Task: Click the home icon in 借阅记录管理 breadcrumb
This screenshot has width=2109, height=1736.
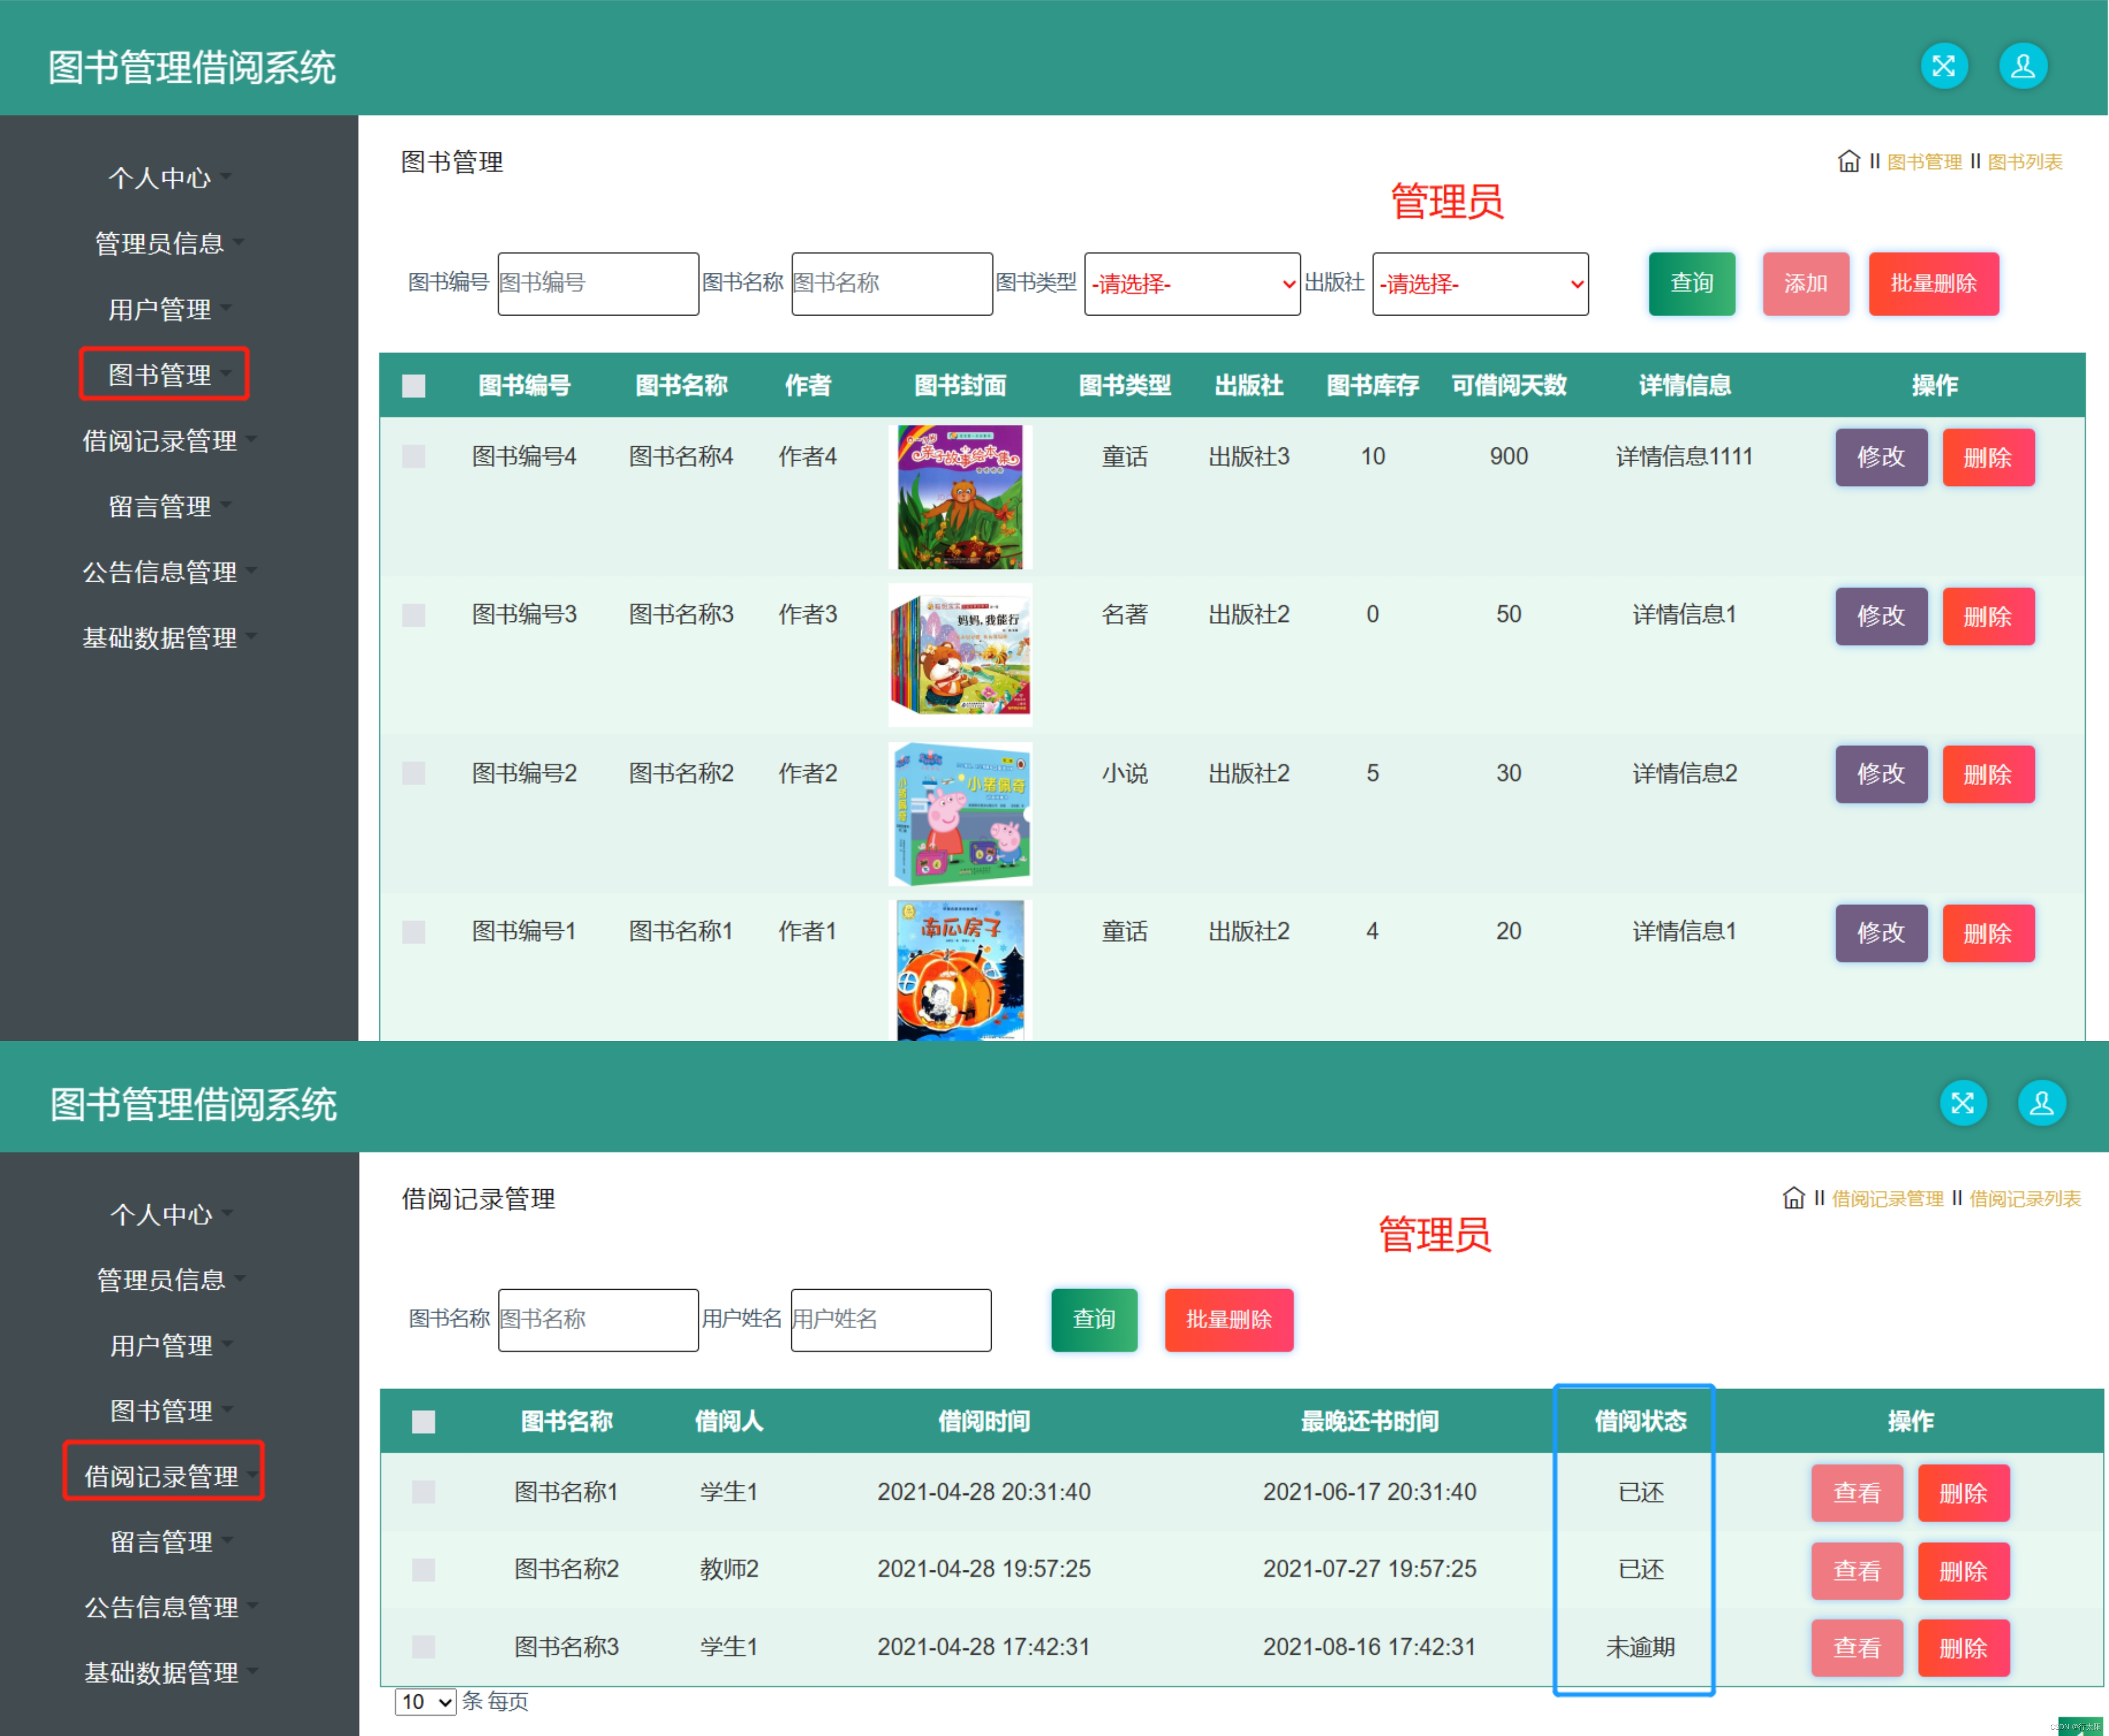Action: [x=1793, y=1198]
